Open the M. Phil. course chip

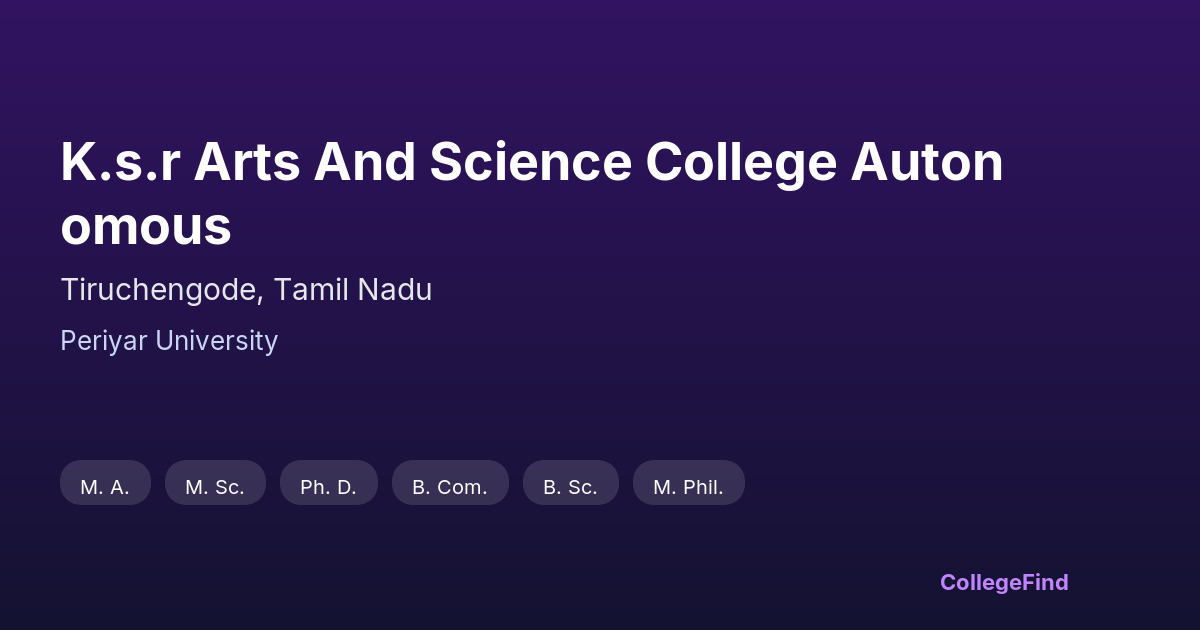[x=688, y=483]
